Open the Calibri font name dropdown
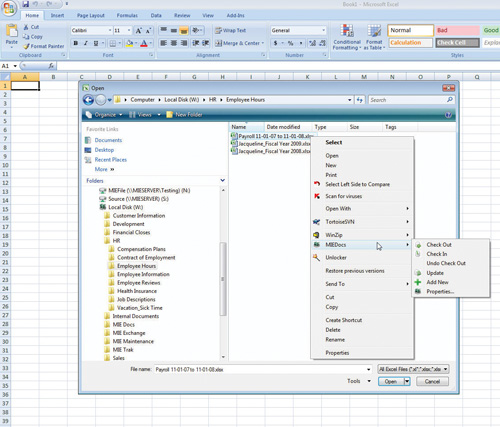 coord(110,30)
